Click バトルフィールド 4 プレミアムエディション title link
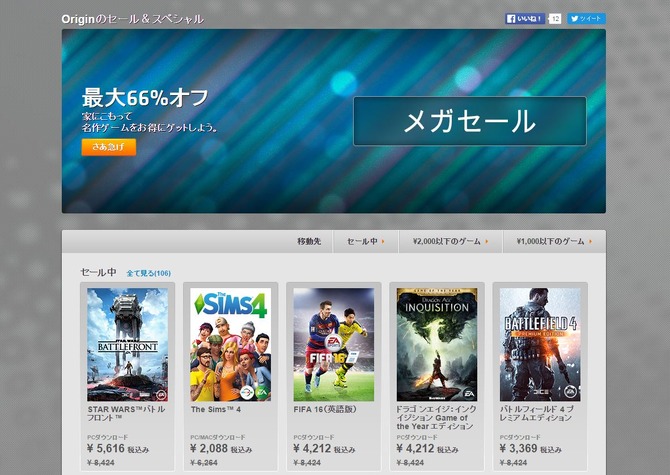The image size is (670, 475). pos(537,413)
